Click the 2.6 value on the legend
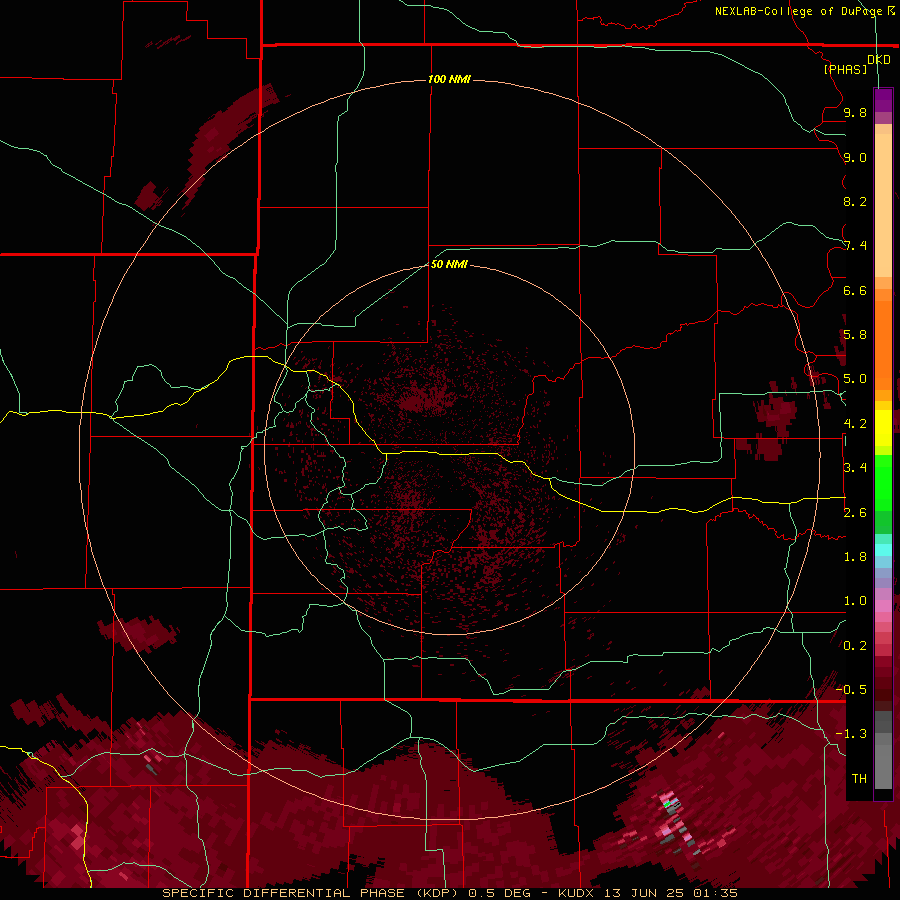The image size is (900, 900). click(855, 513)
